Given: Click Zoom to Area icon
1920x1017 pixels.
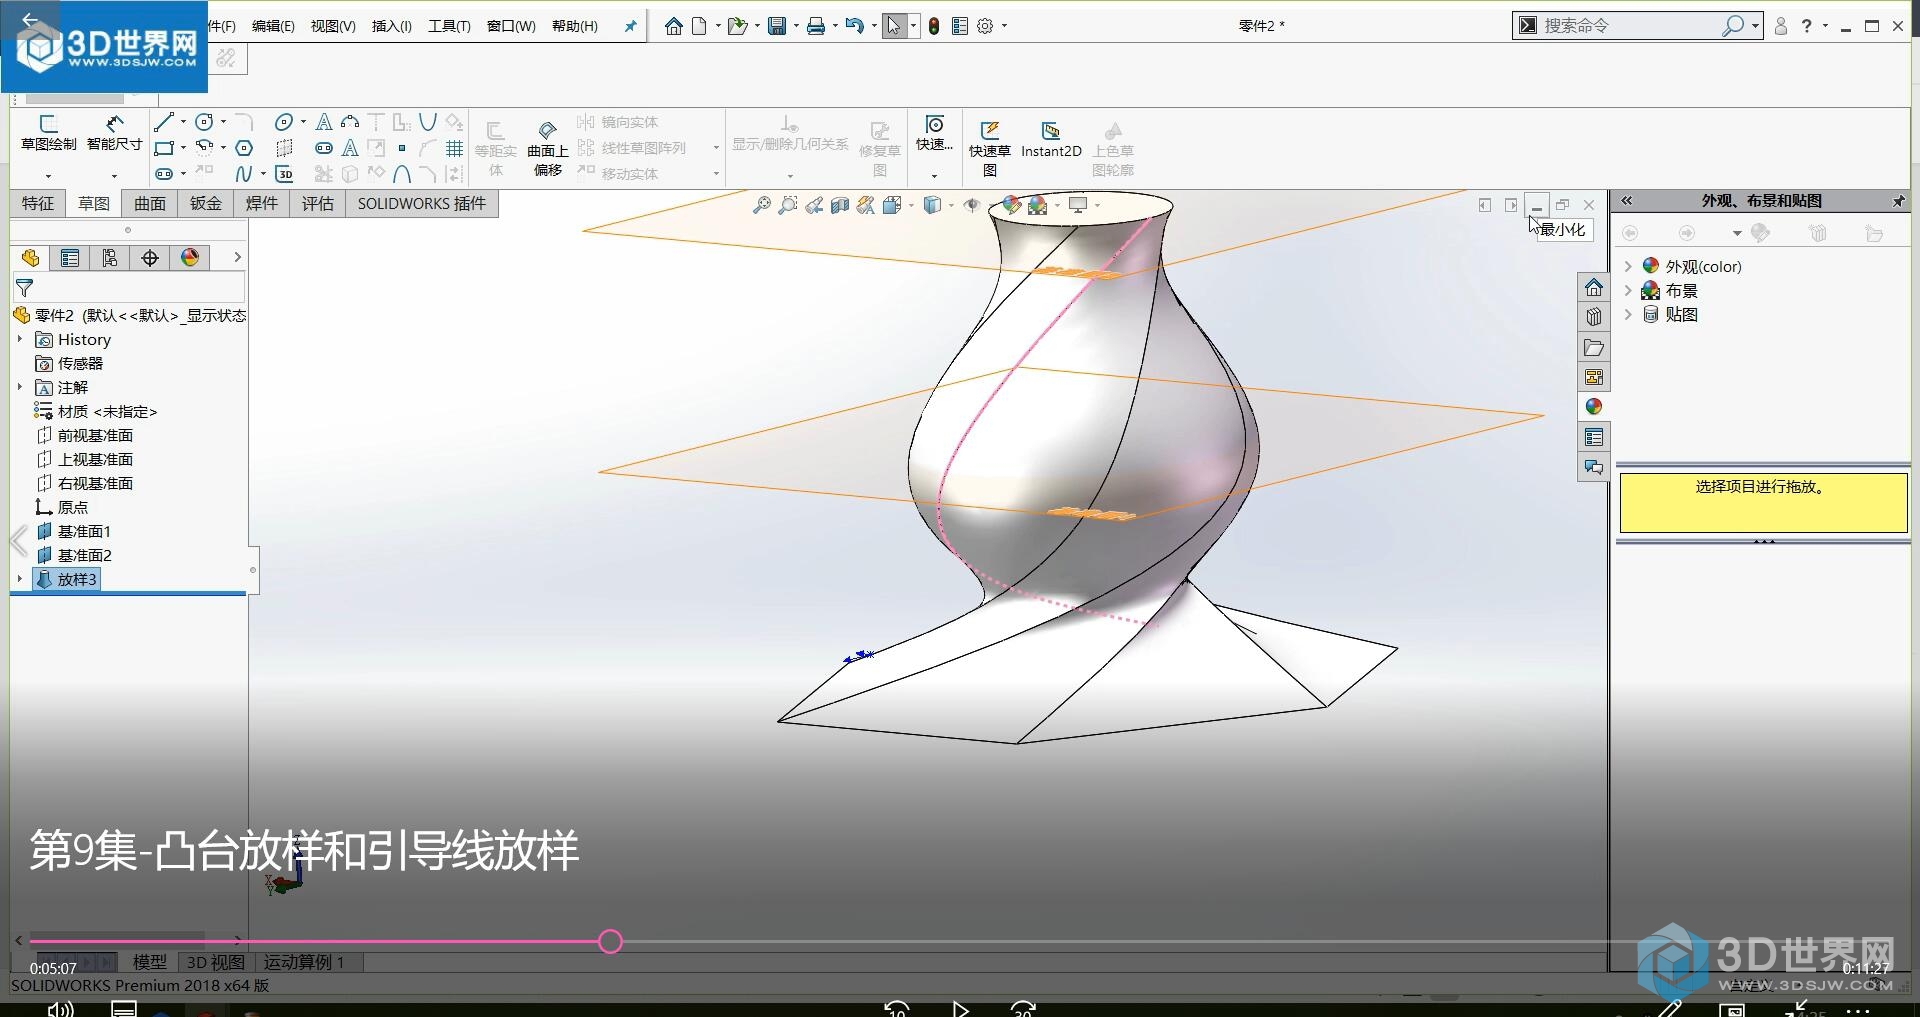Looking at the screenshot, I should 788,205.
